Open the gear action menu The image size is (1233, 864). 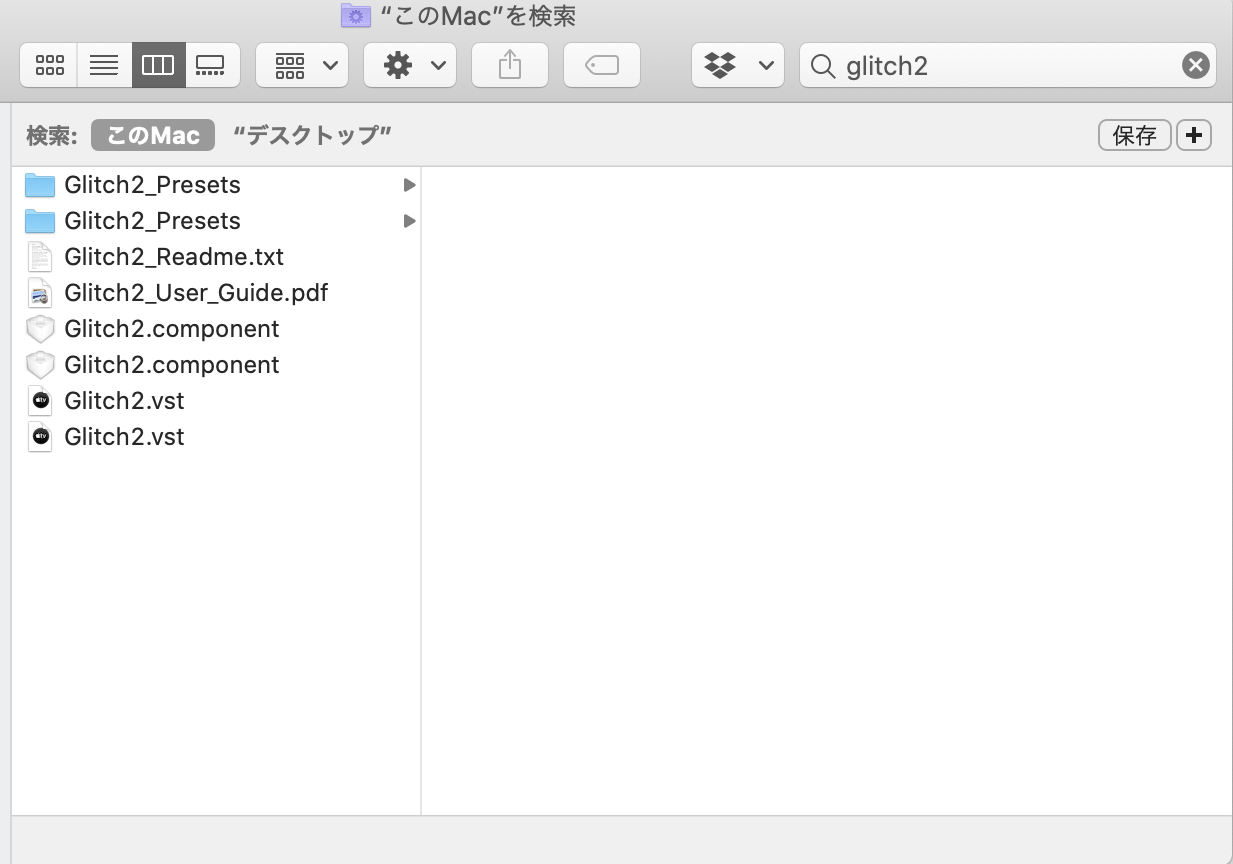point(410,66)
